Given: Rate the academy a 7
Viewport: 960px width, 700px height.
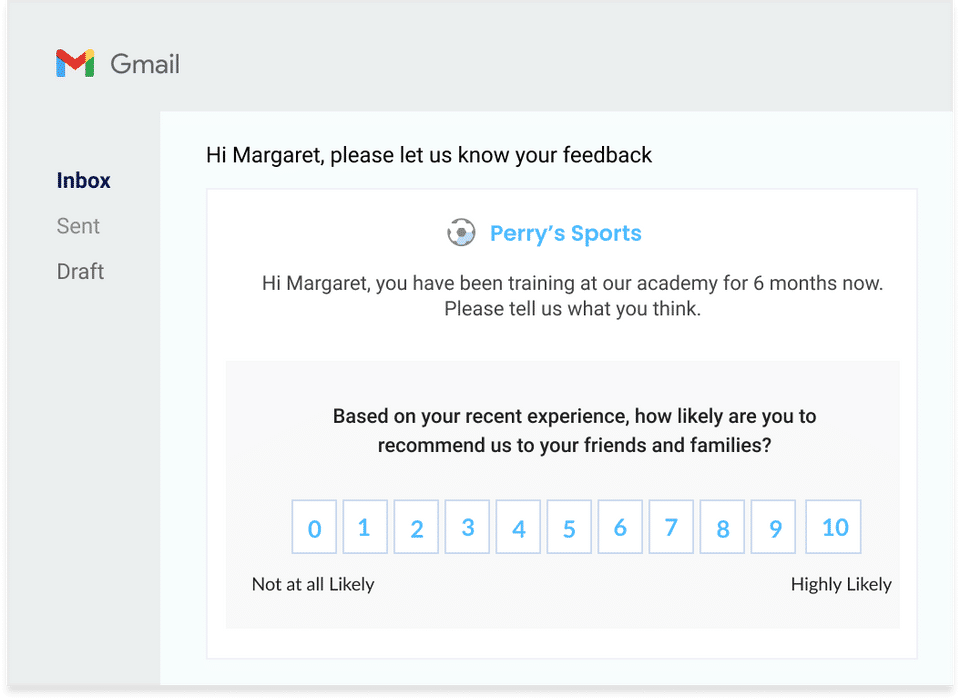Looking at the screenshot, I should coord(671,527).
